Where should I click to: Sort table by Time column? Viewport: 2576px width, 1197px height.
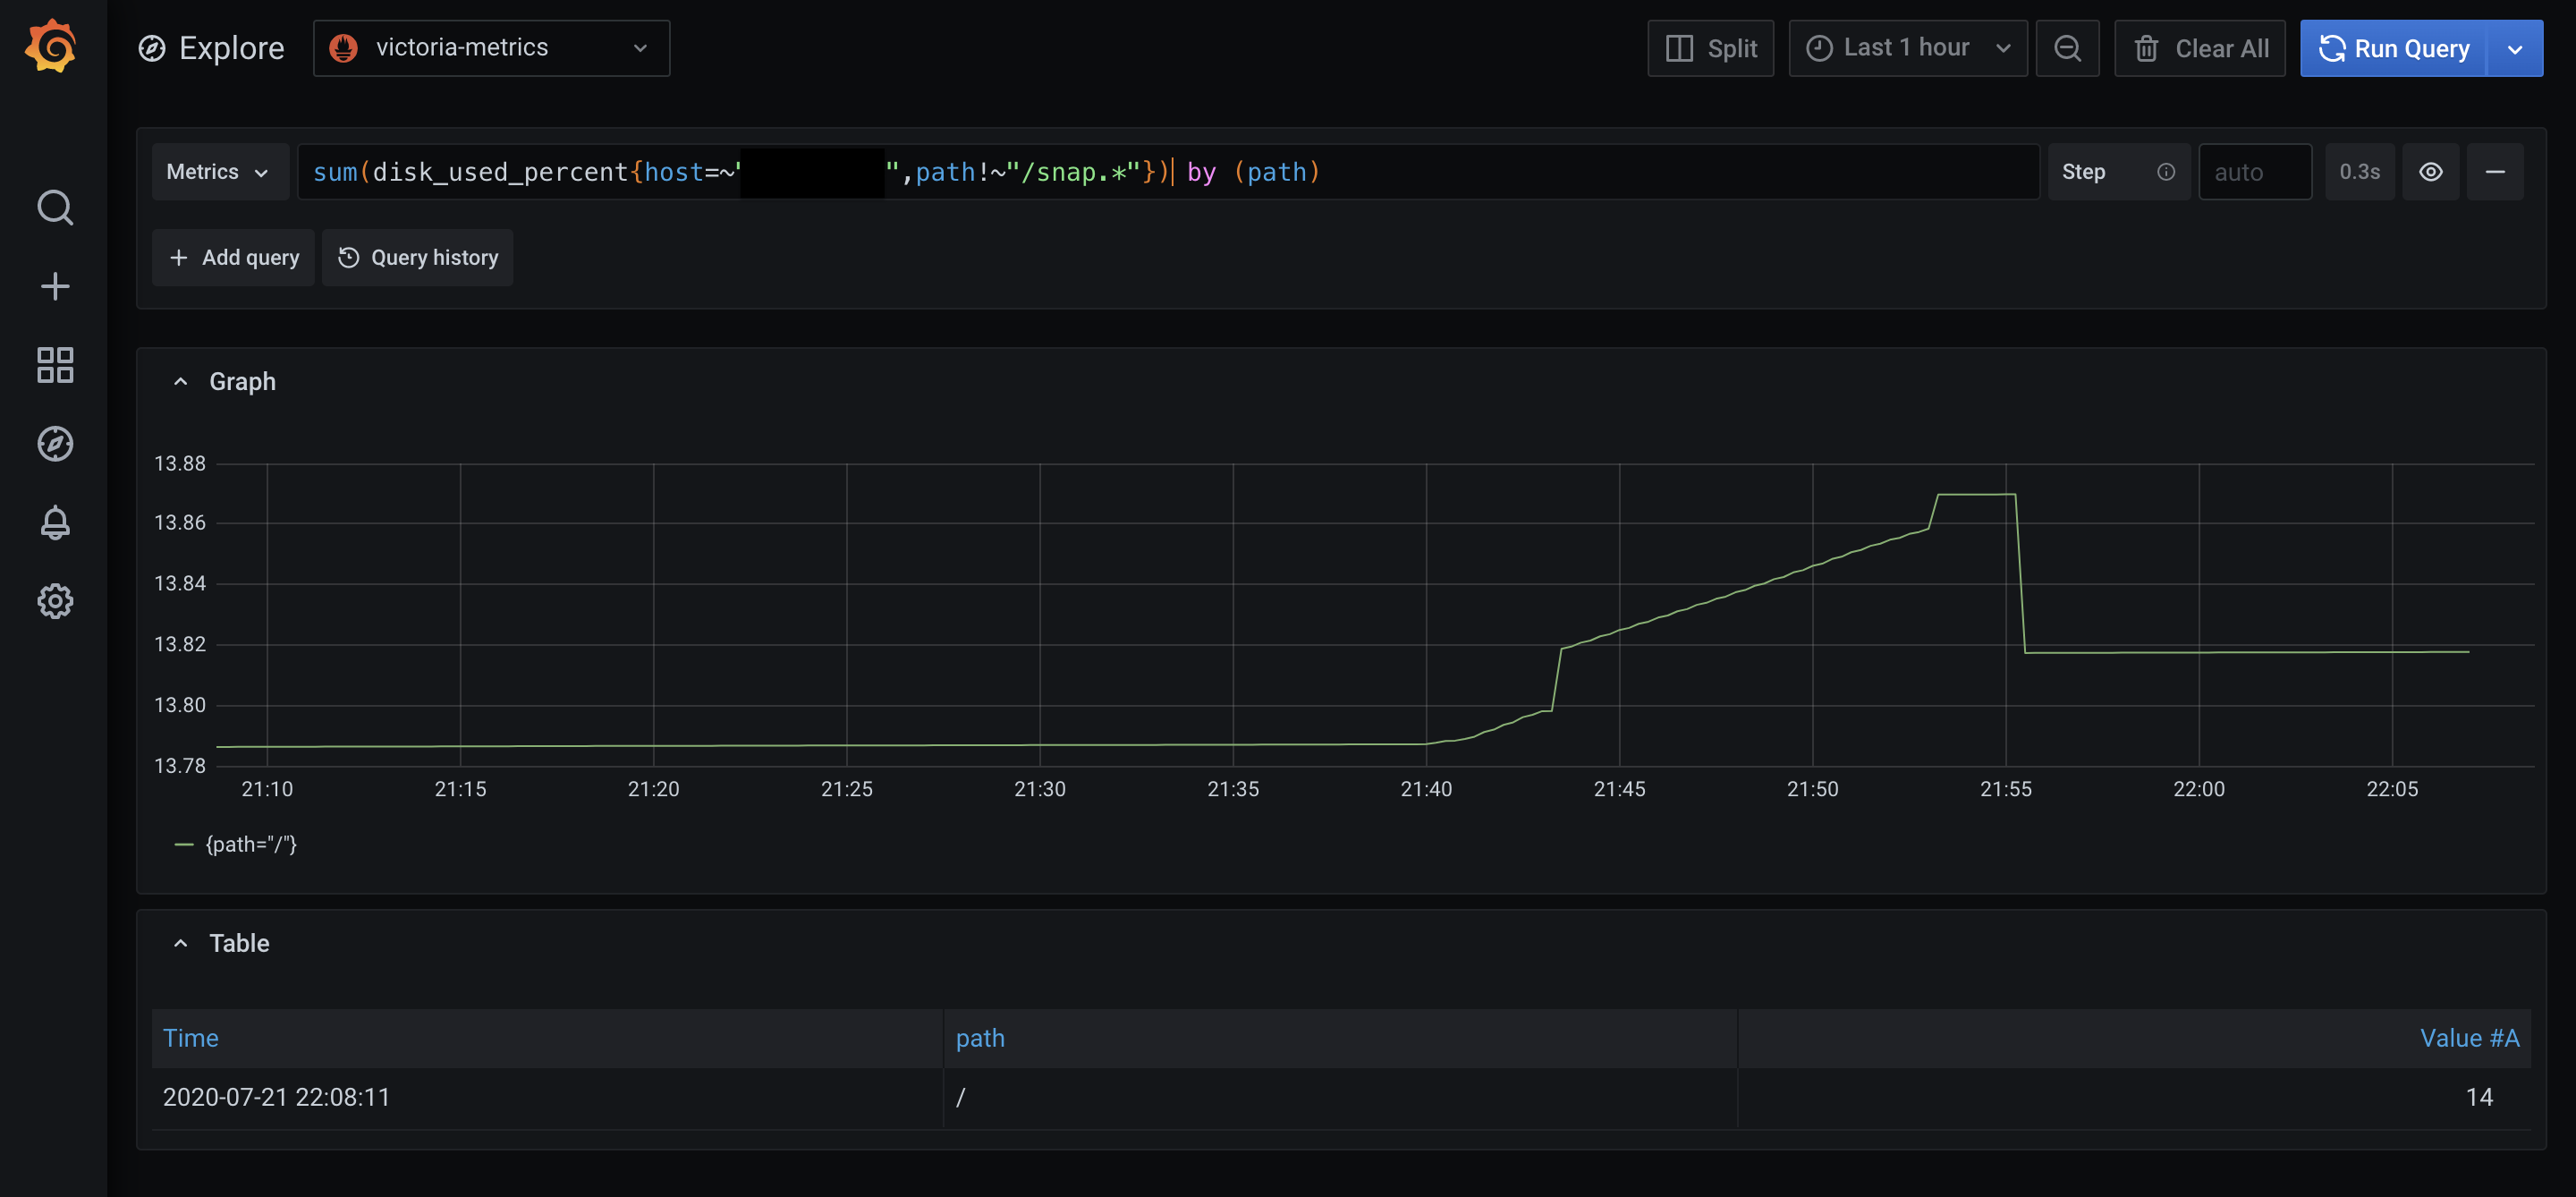tap(190, 1038)
